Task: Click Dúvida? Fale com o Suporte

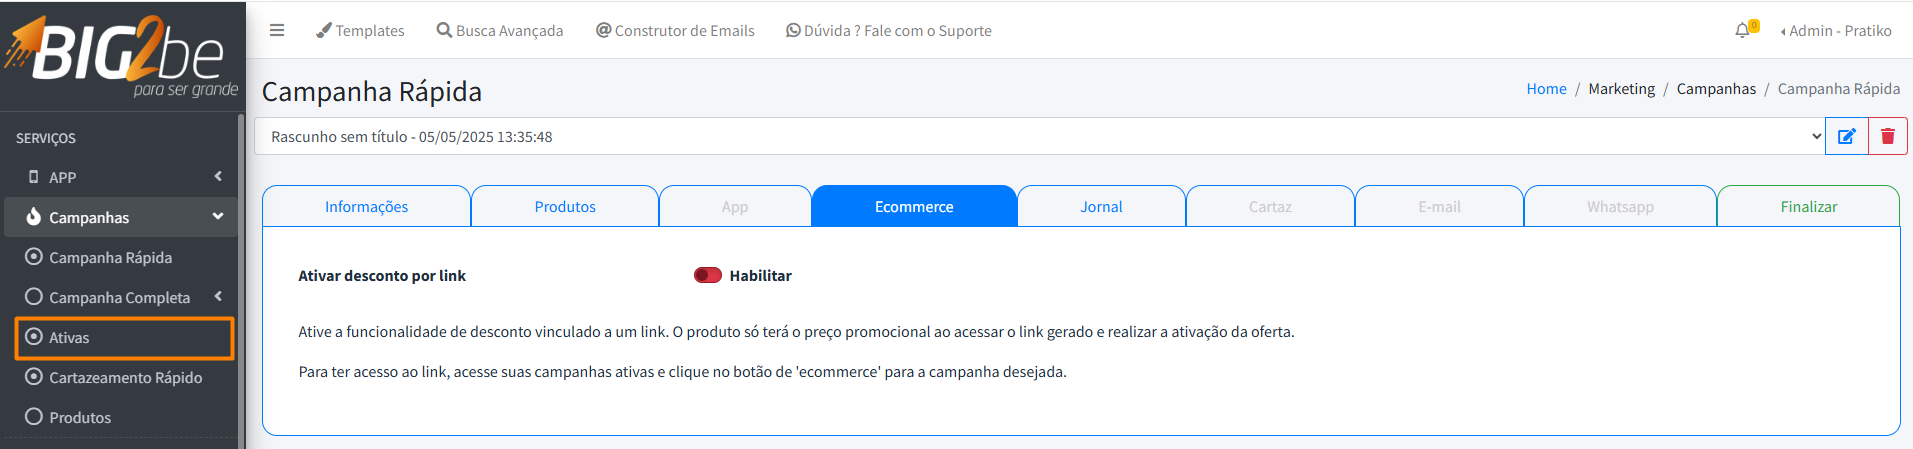Action: click(889, 30)
